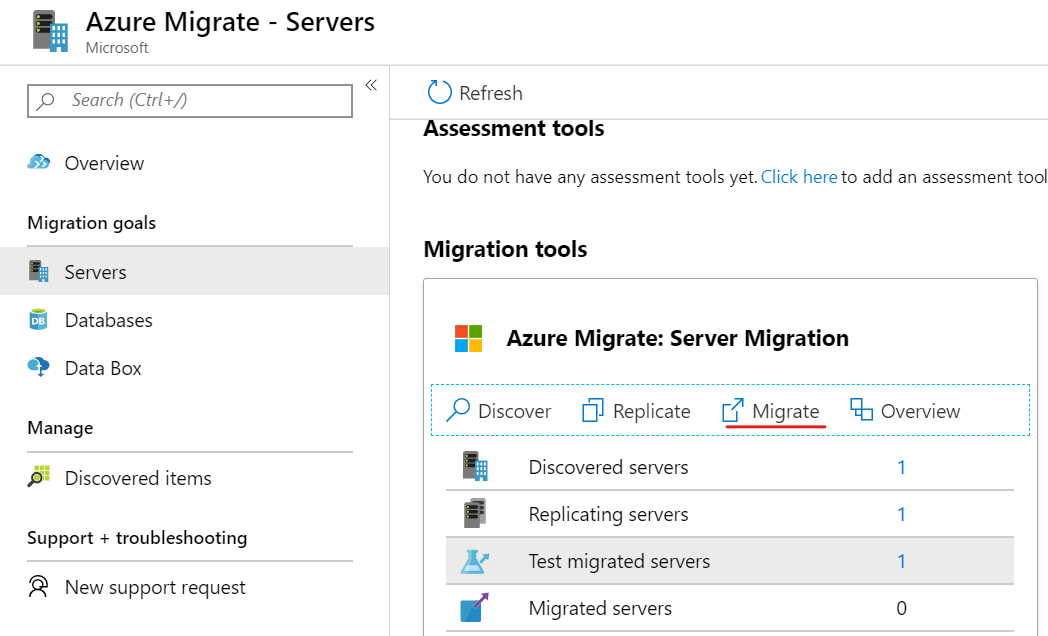Click 'Azure Migrate: Server Migration' card title
Image resolution: width=1048 pixels, height=636 pixels.
[x=678, y=338]
